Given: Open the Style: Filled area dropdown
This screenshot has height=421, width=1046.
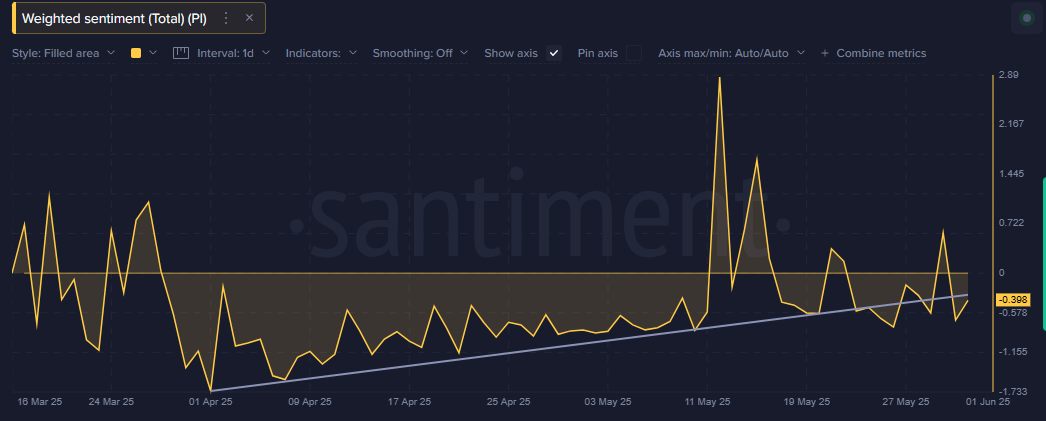Looking at the screenshot, I should [x=64, y=53].
